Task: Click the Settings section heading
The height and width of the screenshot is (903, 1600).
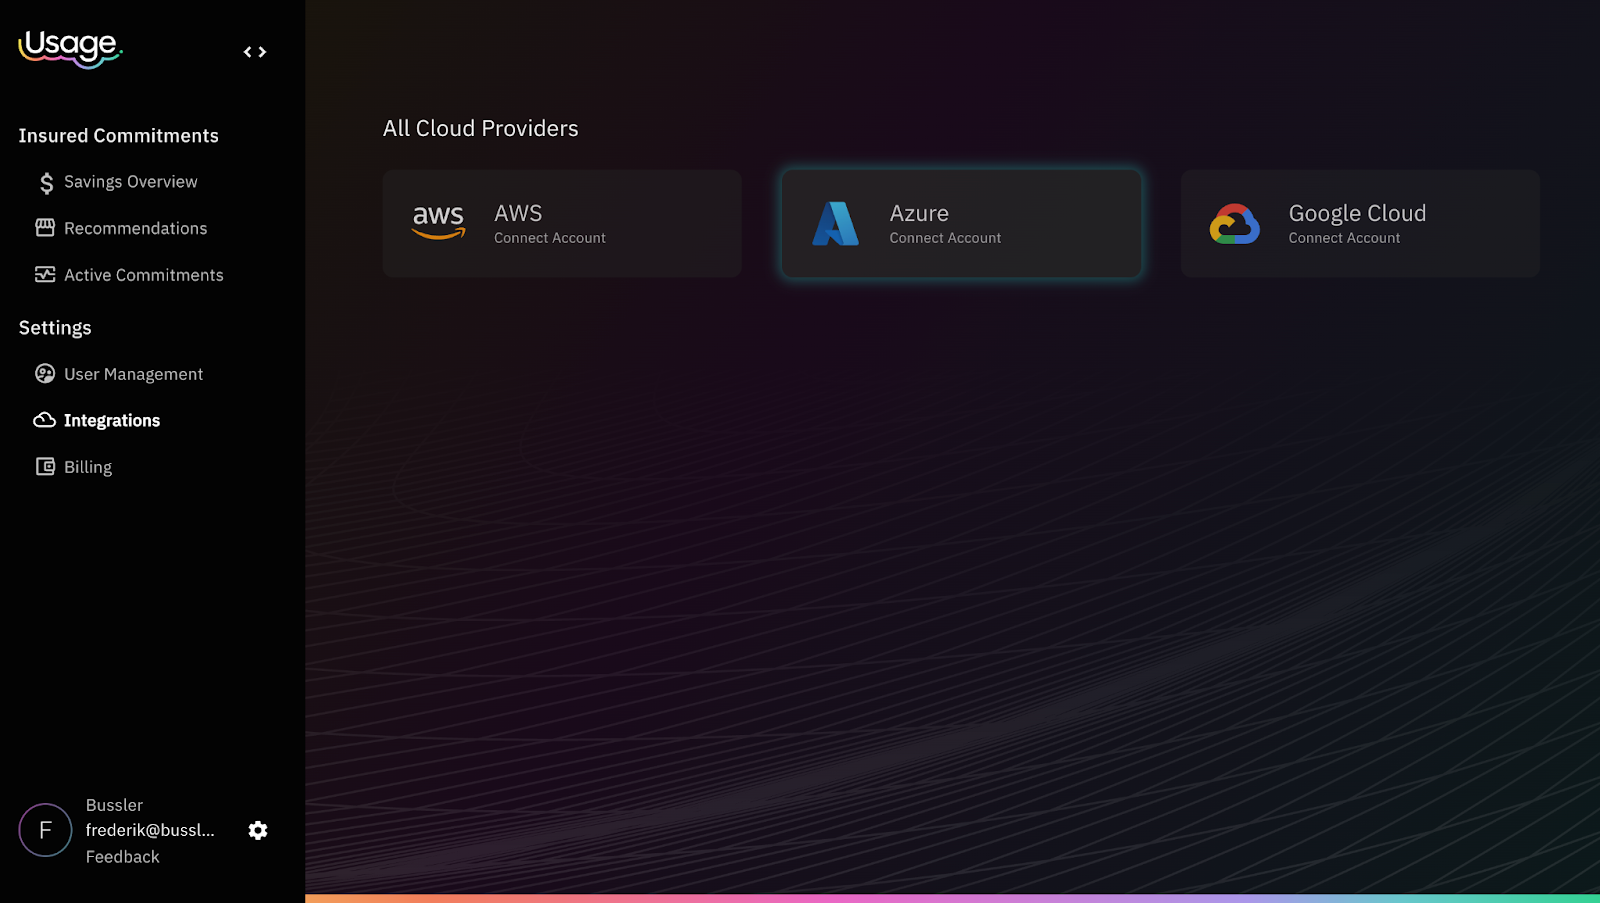Action: [x=55, y=328]
